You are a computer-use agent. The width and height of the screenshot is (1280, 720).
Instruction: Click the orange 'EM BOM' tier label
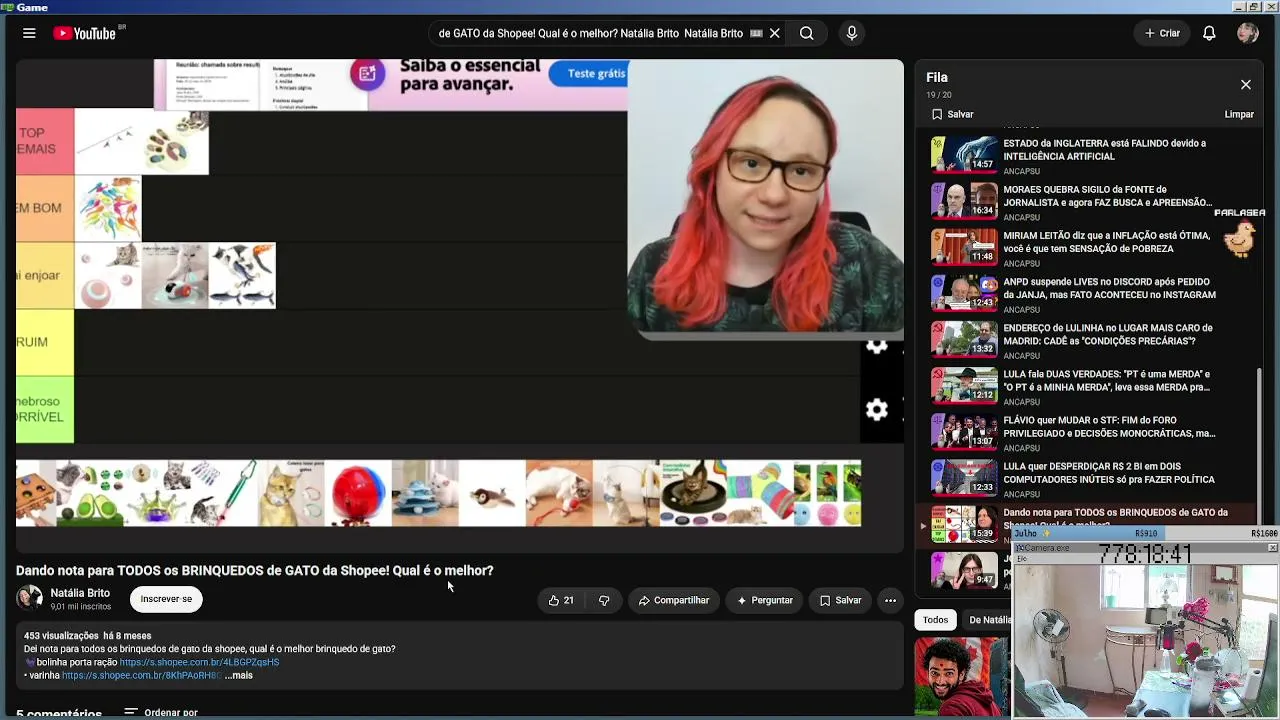pos(45,208)
